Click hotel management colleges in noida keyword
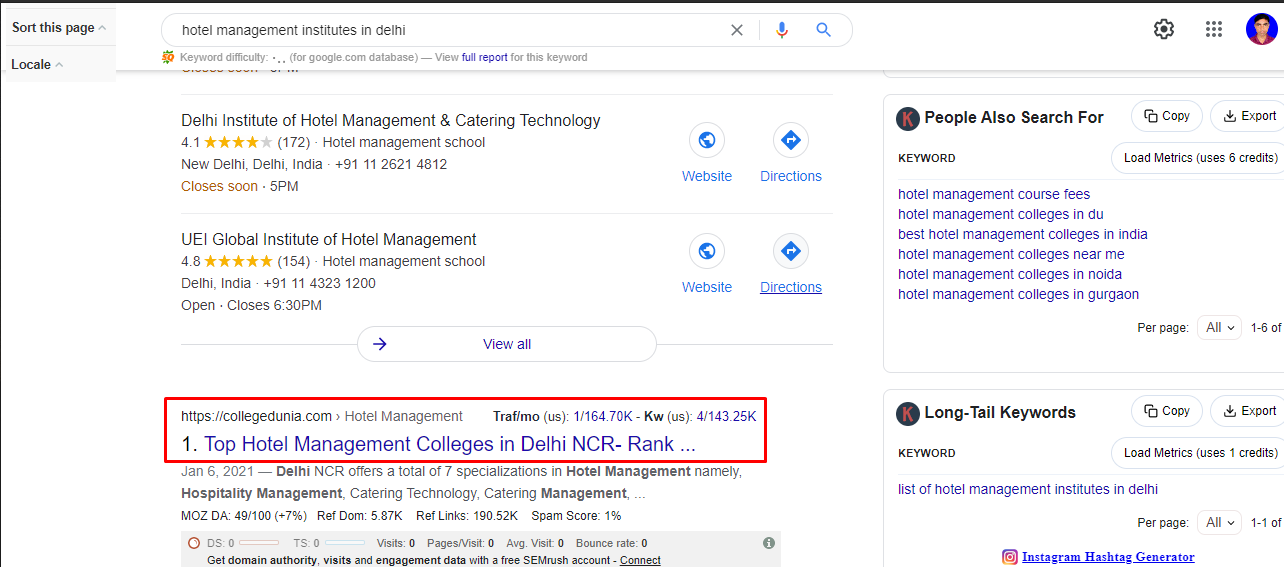 click(1009, 274)
